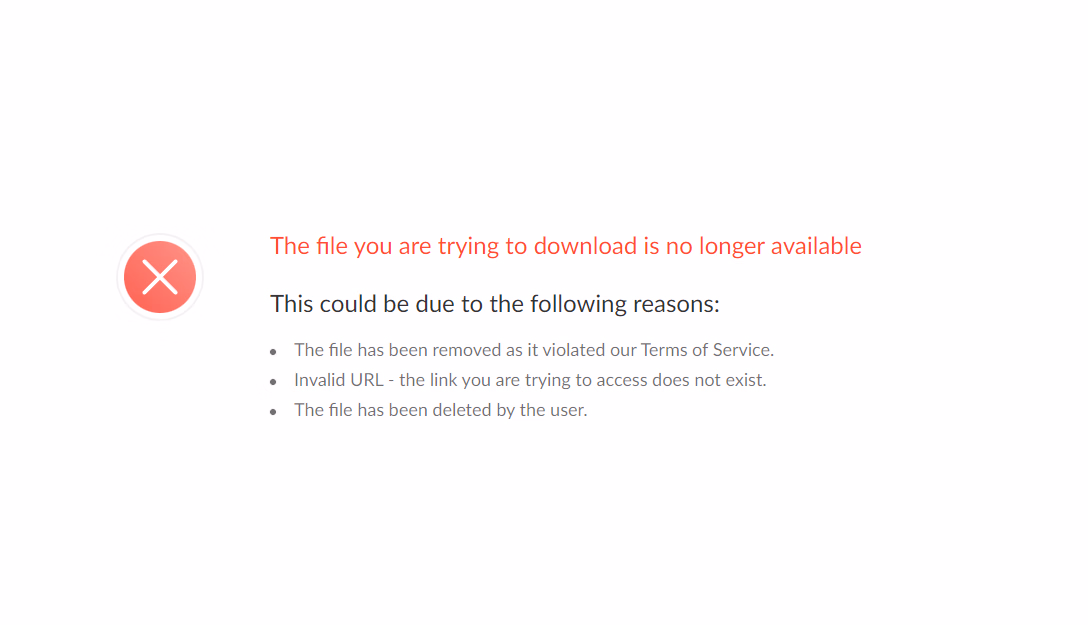Click the word 'violated' in first reason
Screen dimensions: 1088x625
coord(573,350)
